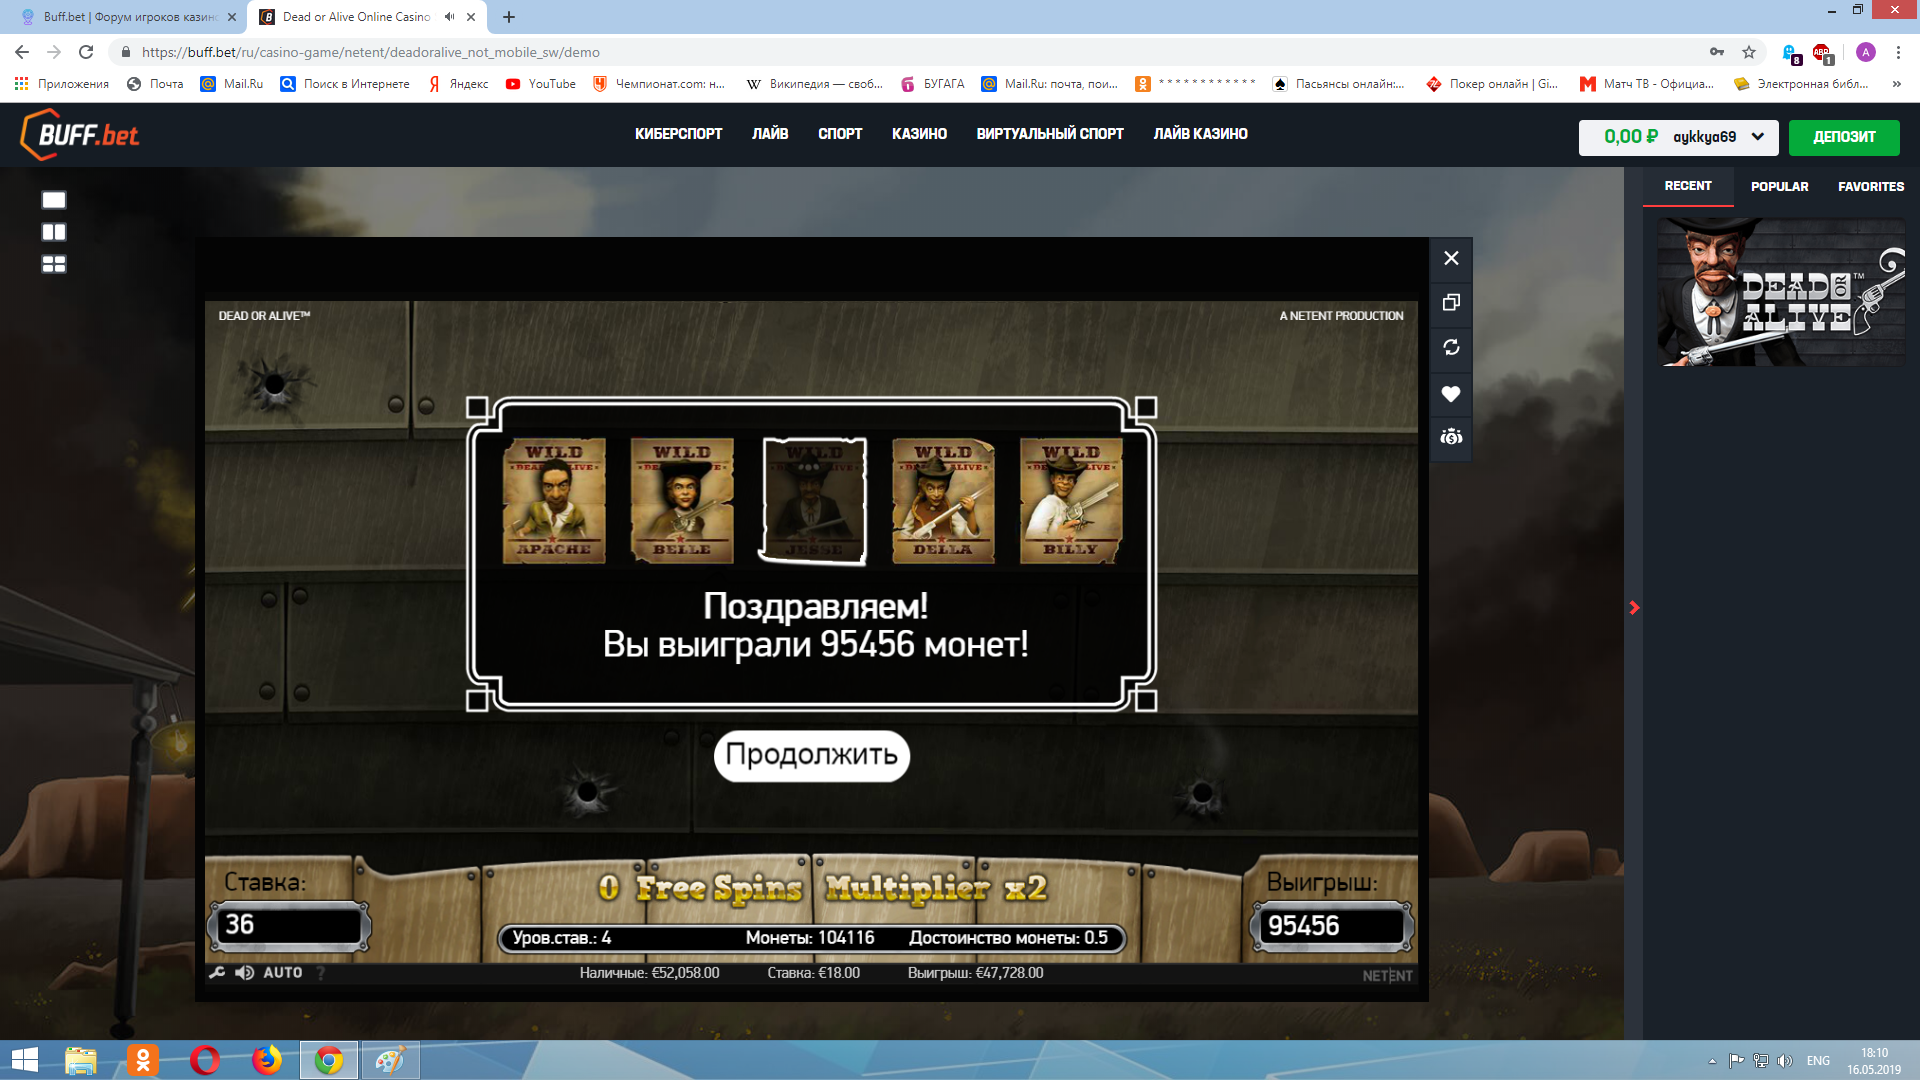Add game to favorites heart icon
Image resolution: width=1920 pixels, height=1080 pixels.
pyautogui.click(x=1451, y=393)
